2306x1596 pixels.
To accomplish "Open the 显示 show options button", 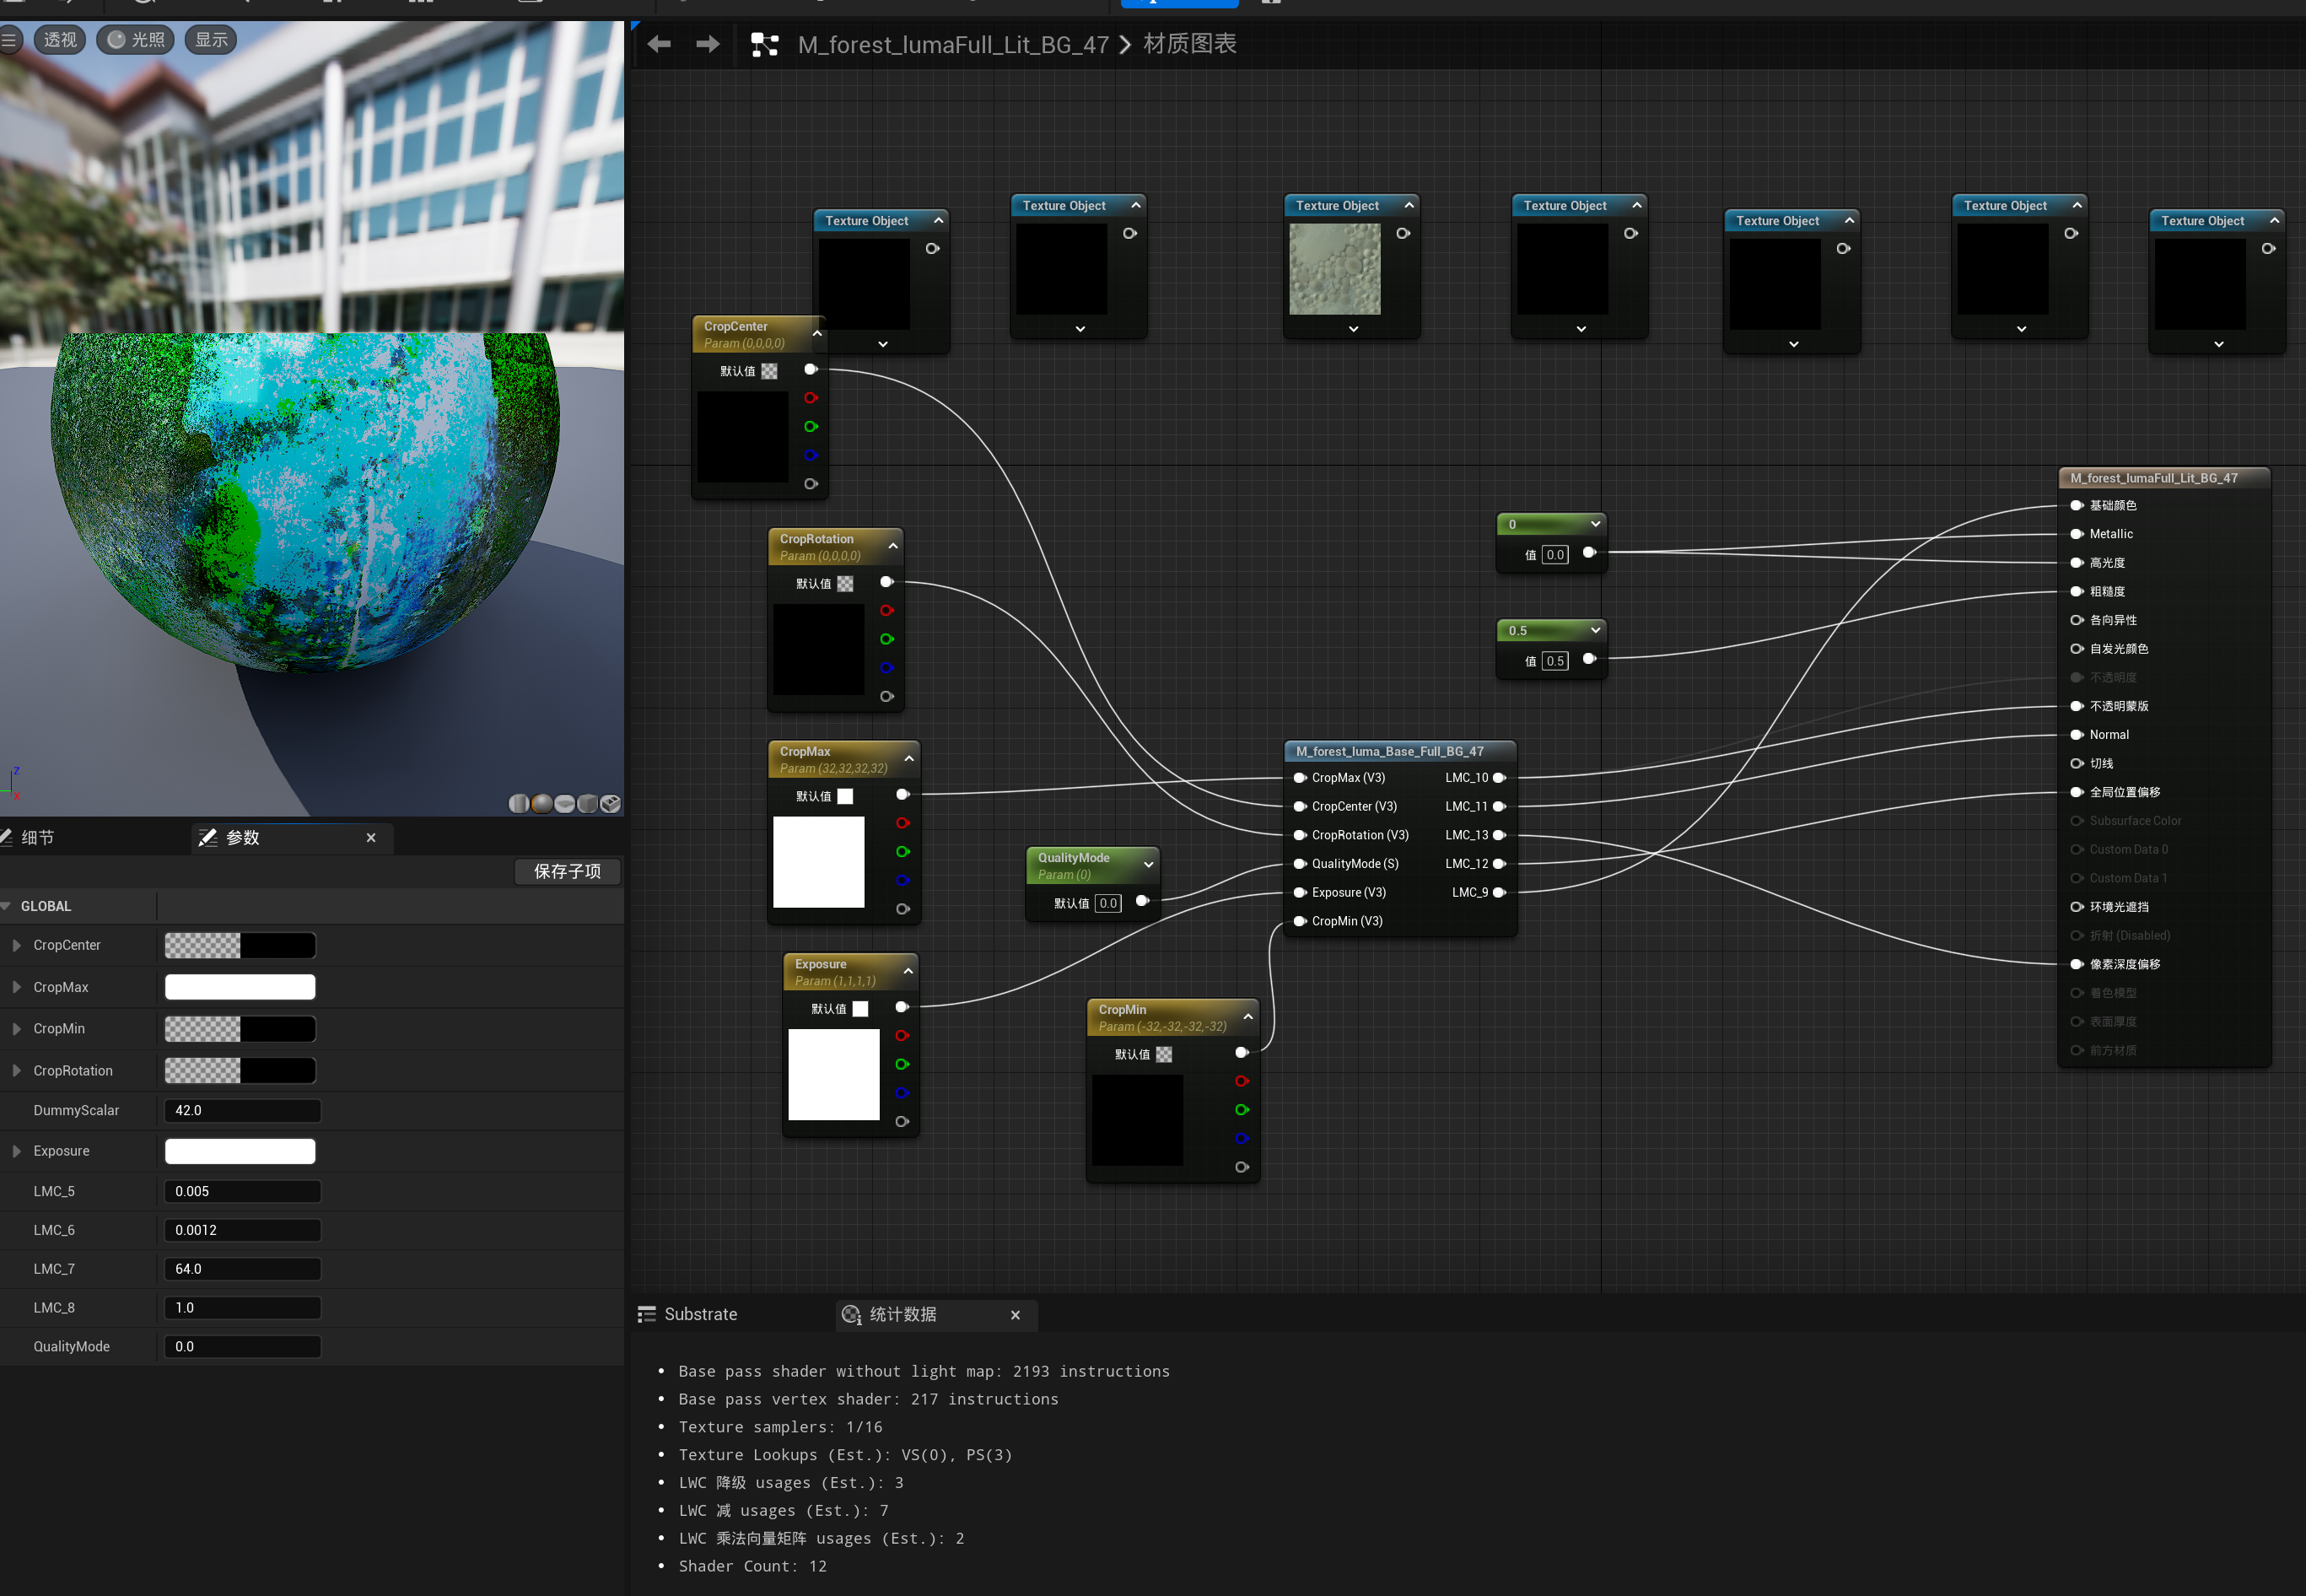I will [x=211, y=40].
